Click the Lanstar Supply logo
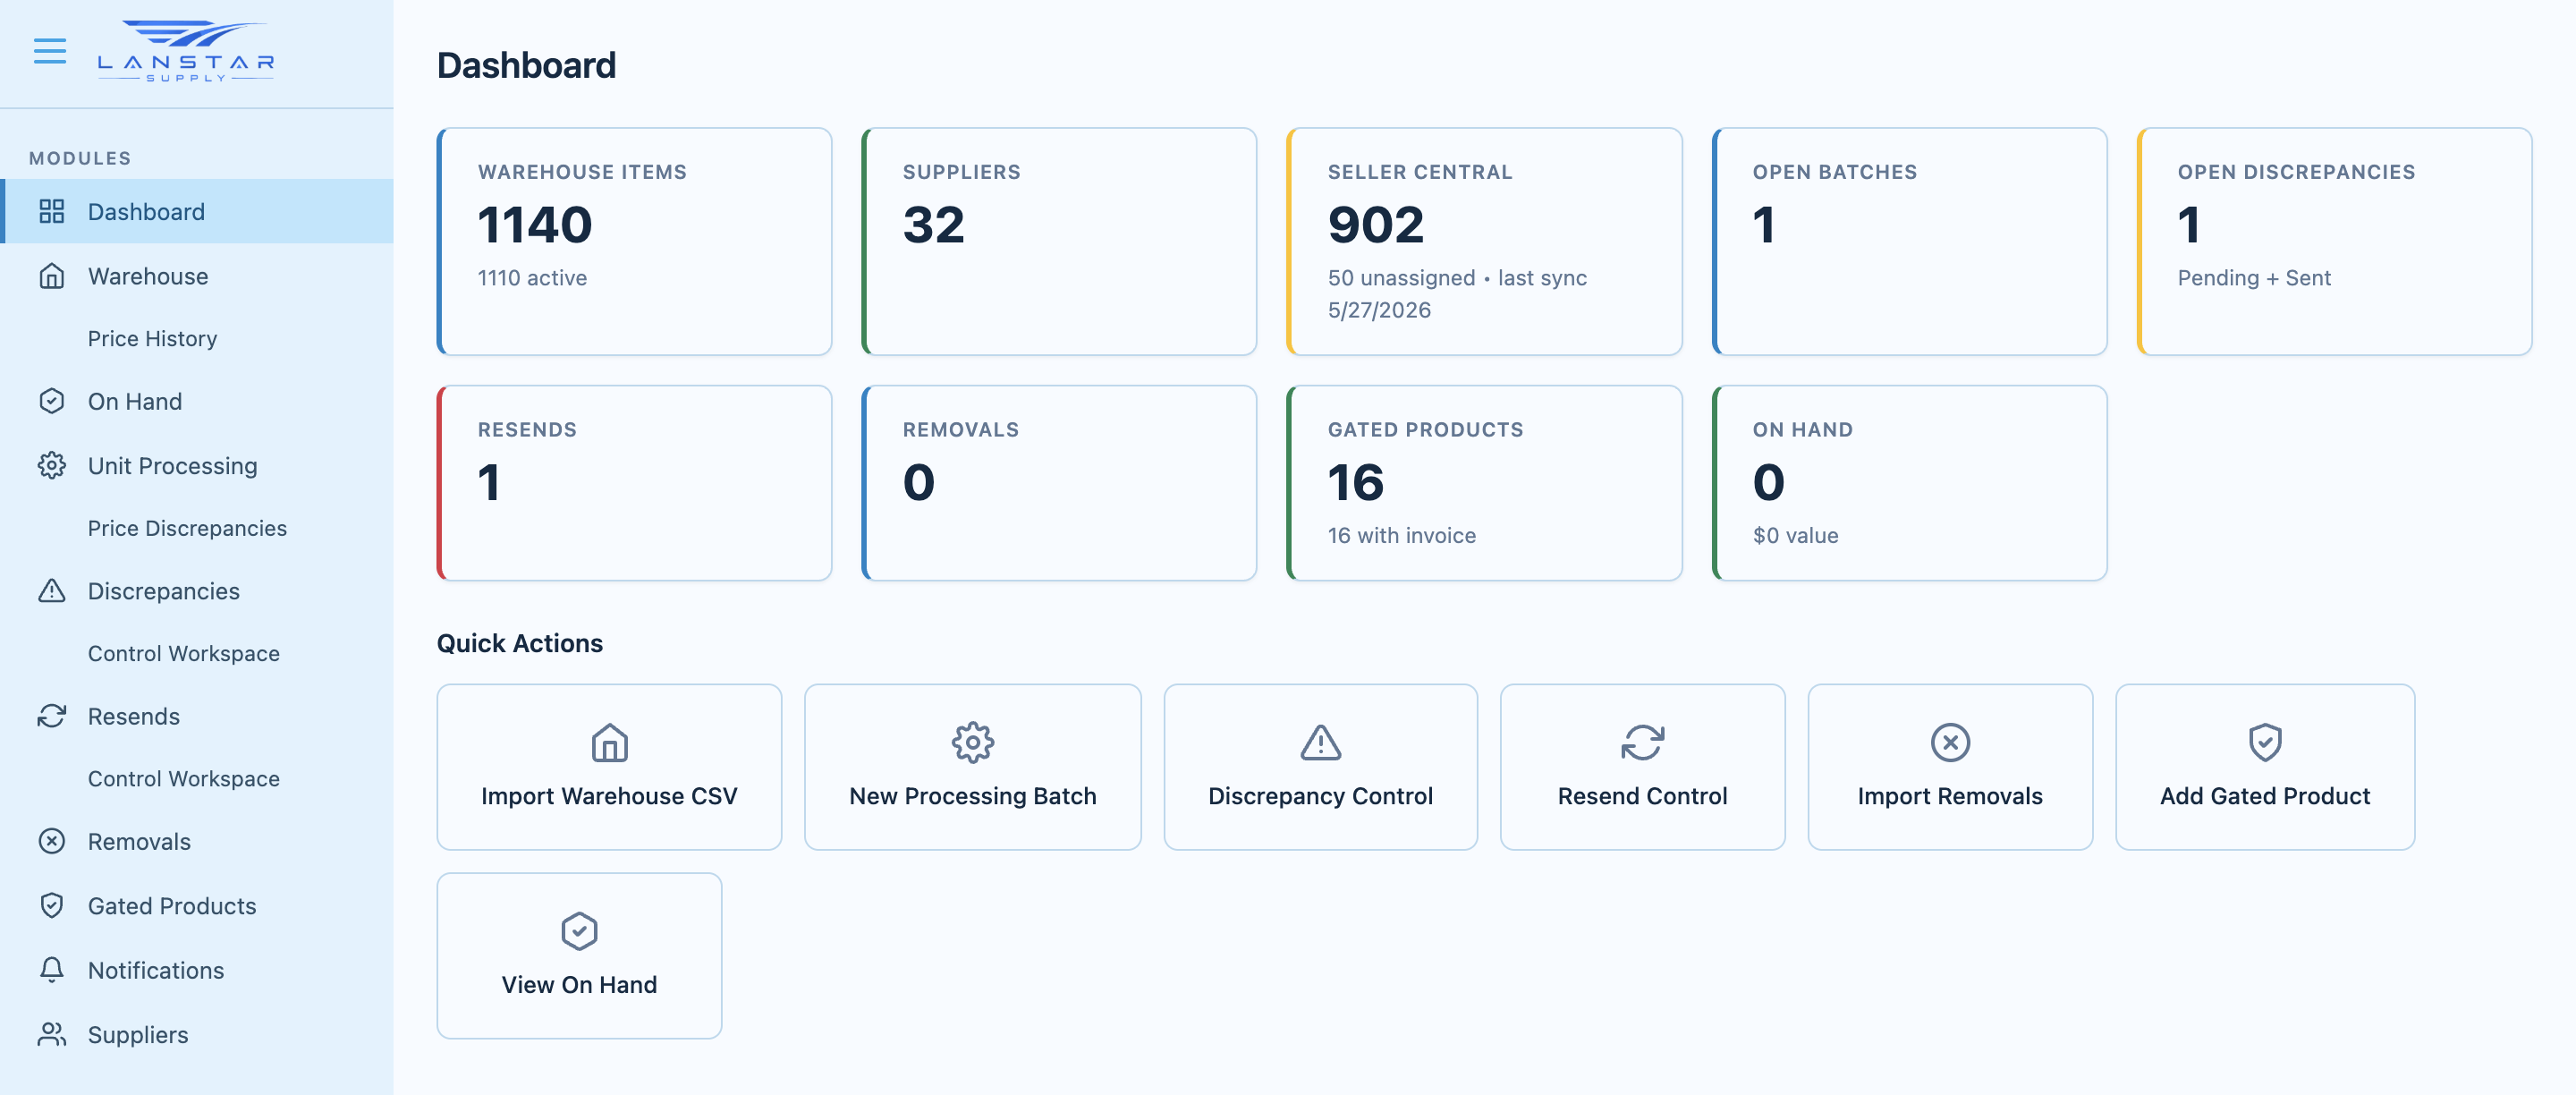The image size is (2576, 1095). [x=186, y=51]
